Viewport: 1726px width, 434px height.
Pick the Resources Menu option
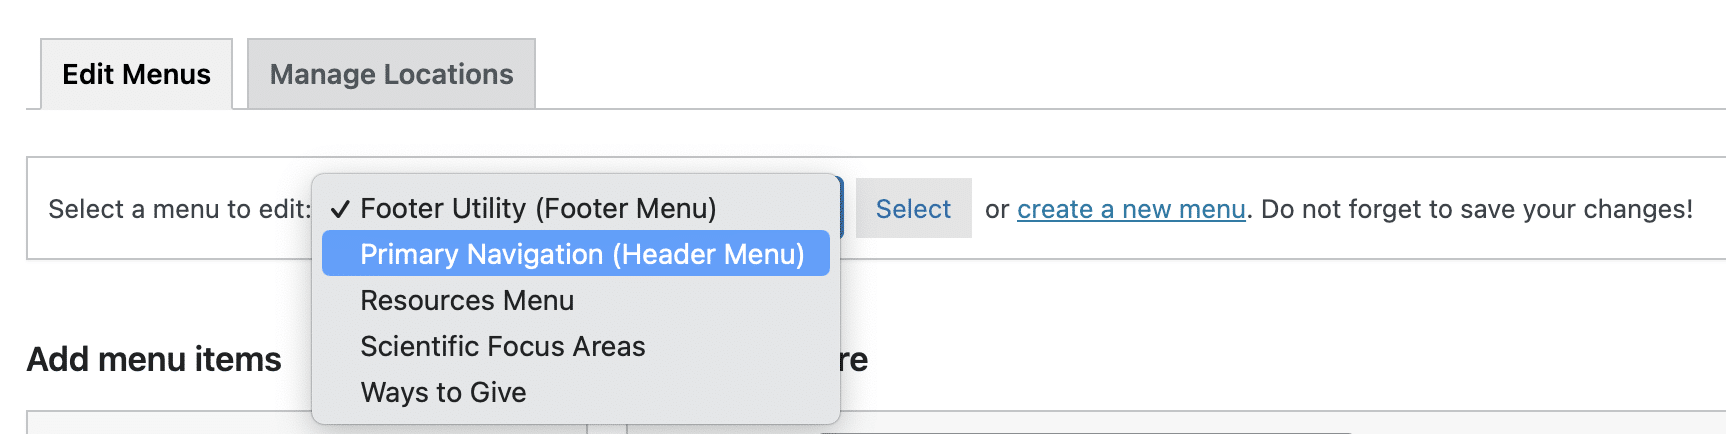(x=467, y=300)
